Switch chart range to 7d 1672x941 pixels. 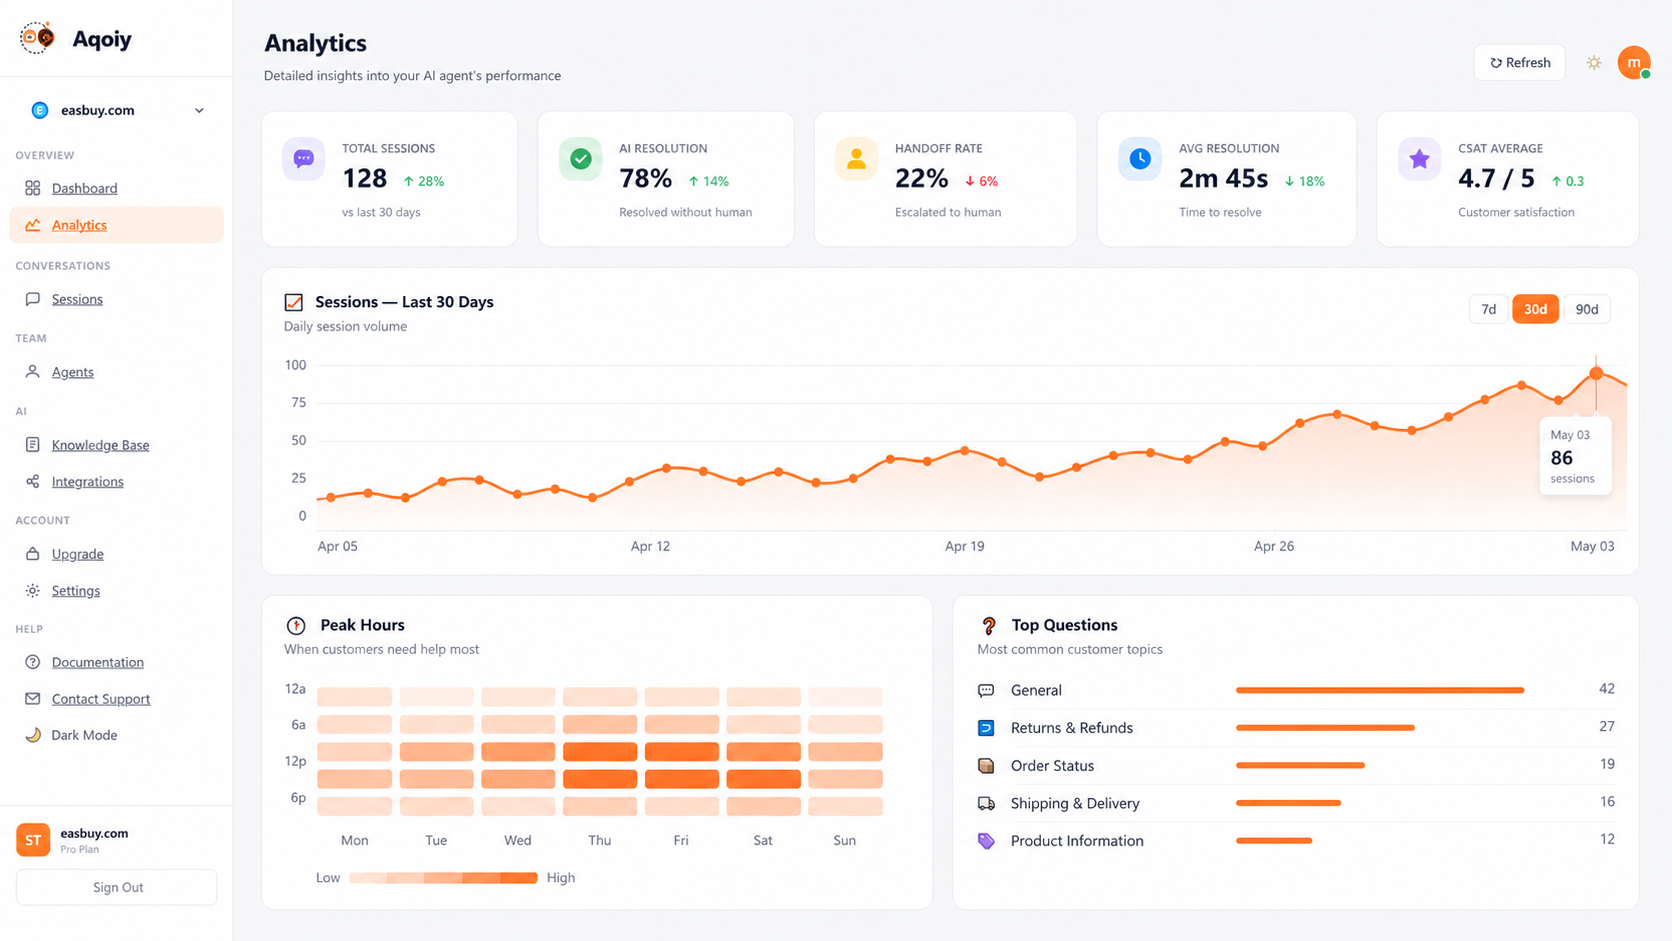[1488, 309]
